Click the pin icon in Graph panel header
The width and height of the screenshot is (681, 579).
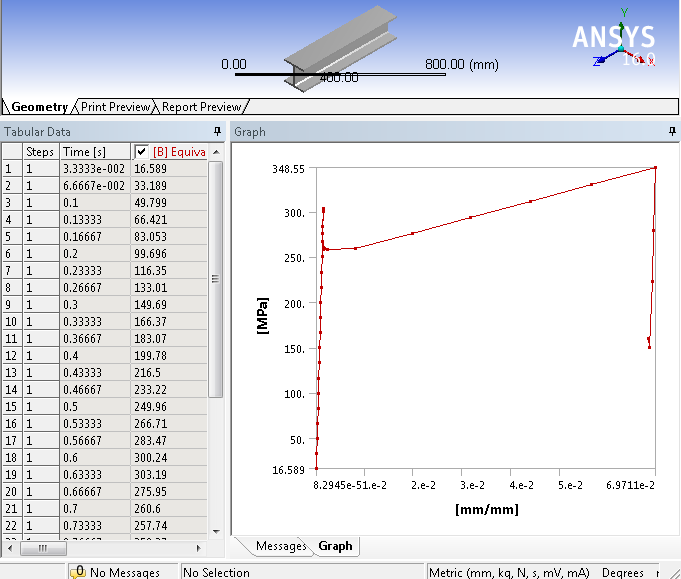pyautogui.click(x=672, y=132)
